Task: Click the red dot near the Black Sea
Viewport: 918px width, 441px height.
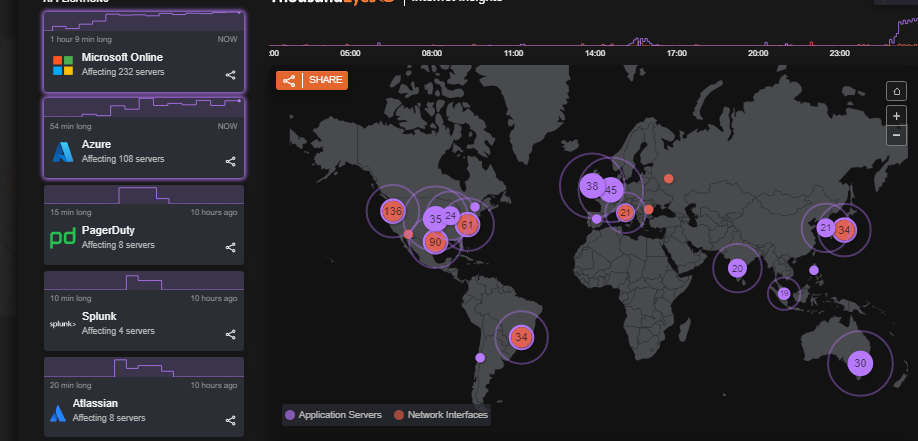Action: [x=648, y=209]
